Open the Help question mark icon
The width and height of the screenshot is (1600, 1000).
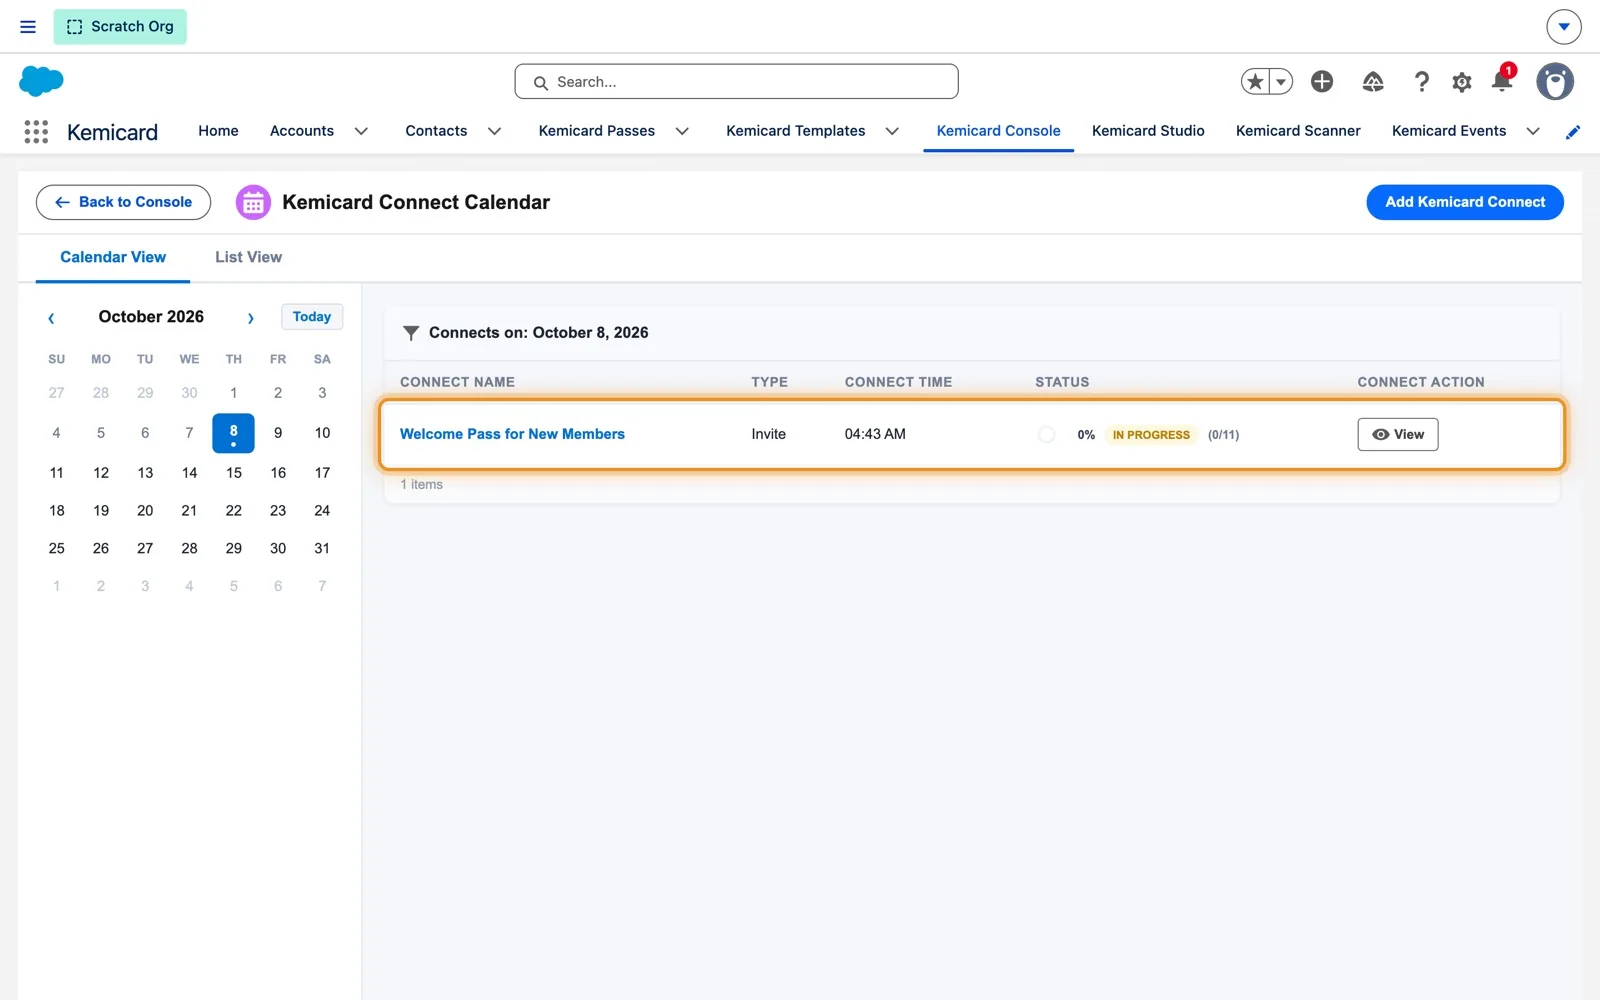coord(1421,82)
